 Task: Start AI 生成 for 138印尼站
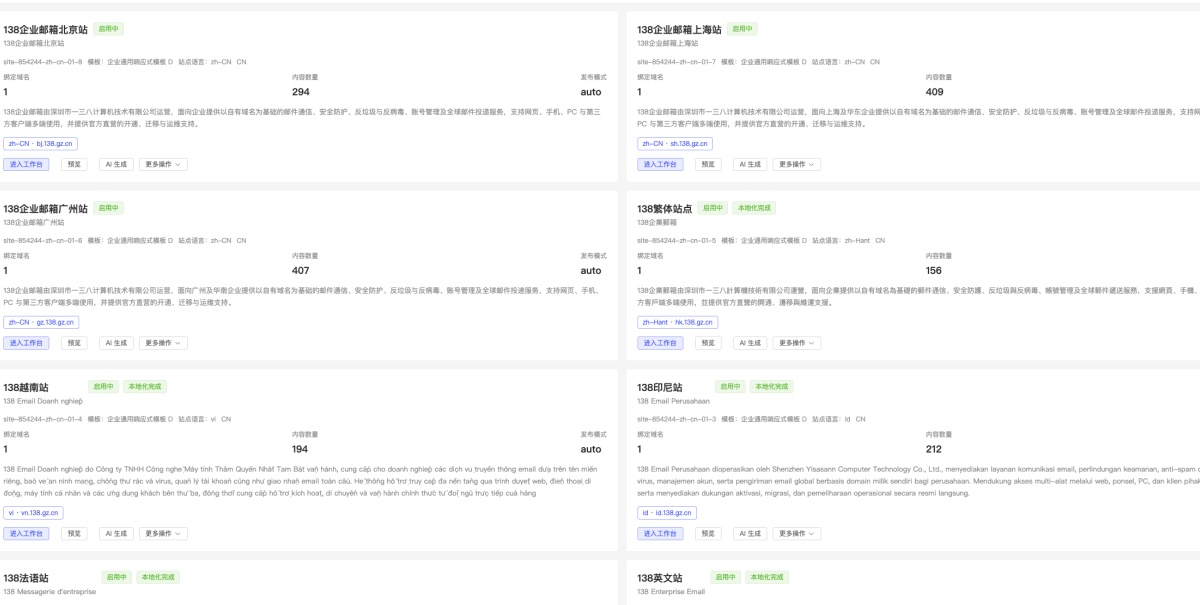[x=750, y=534]
